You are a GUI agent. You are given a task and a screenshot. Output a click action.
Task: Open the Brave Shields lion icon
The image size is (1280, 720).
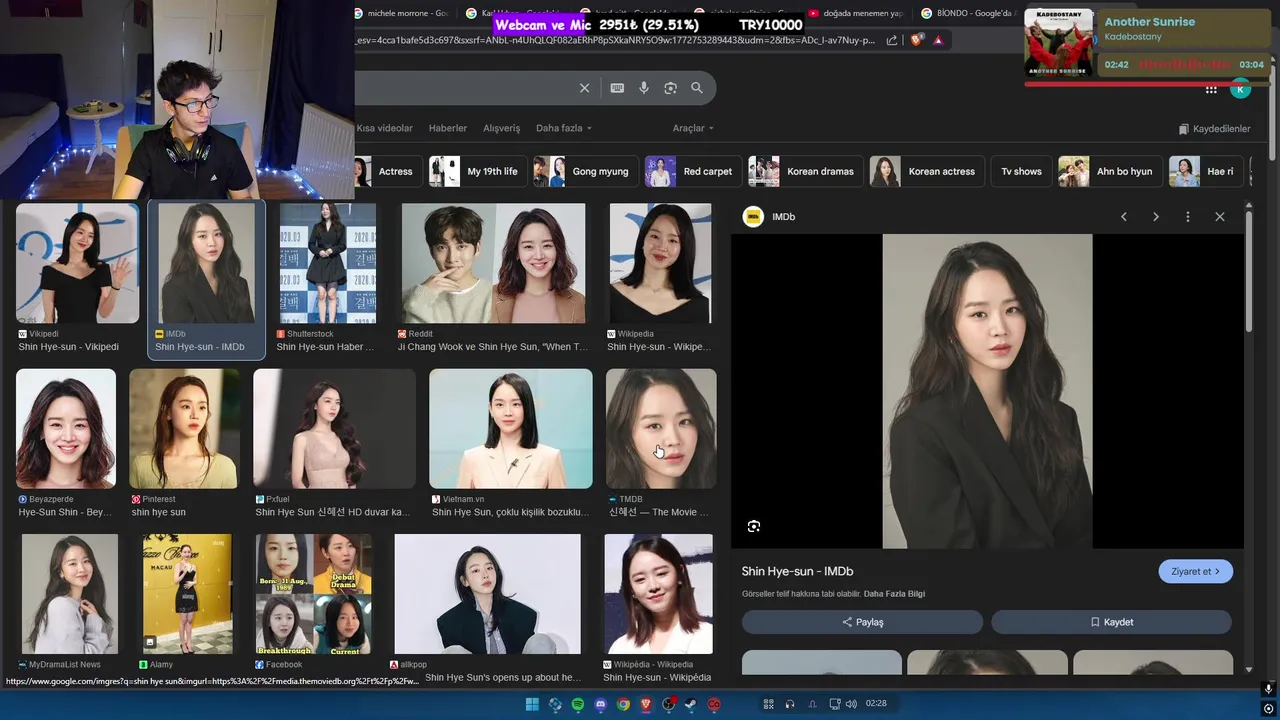click(916, 40)
